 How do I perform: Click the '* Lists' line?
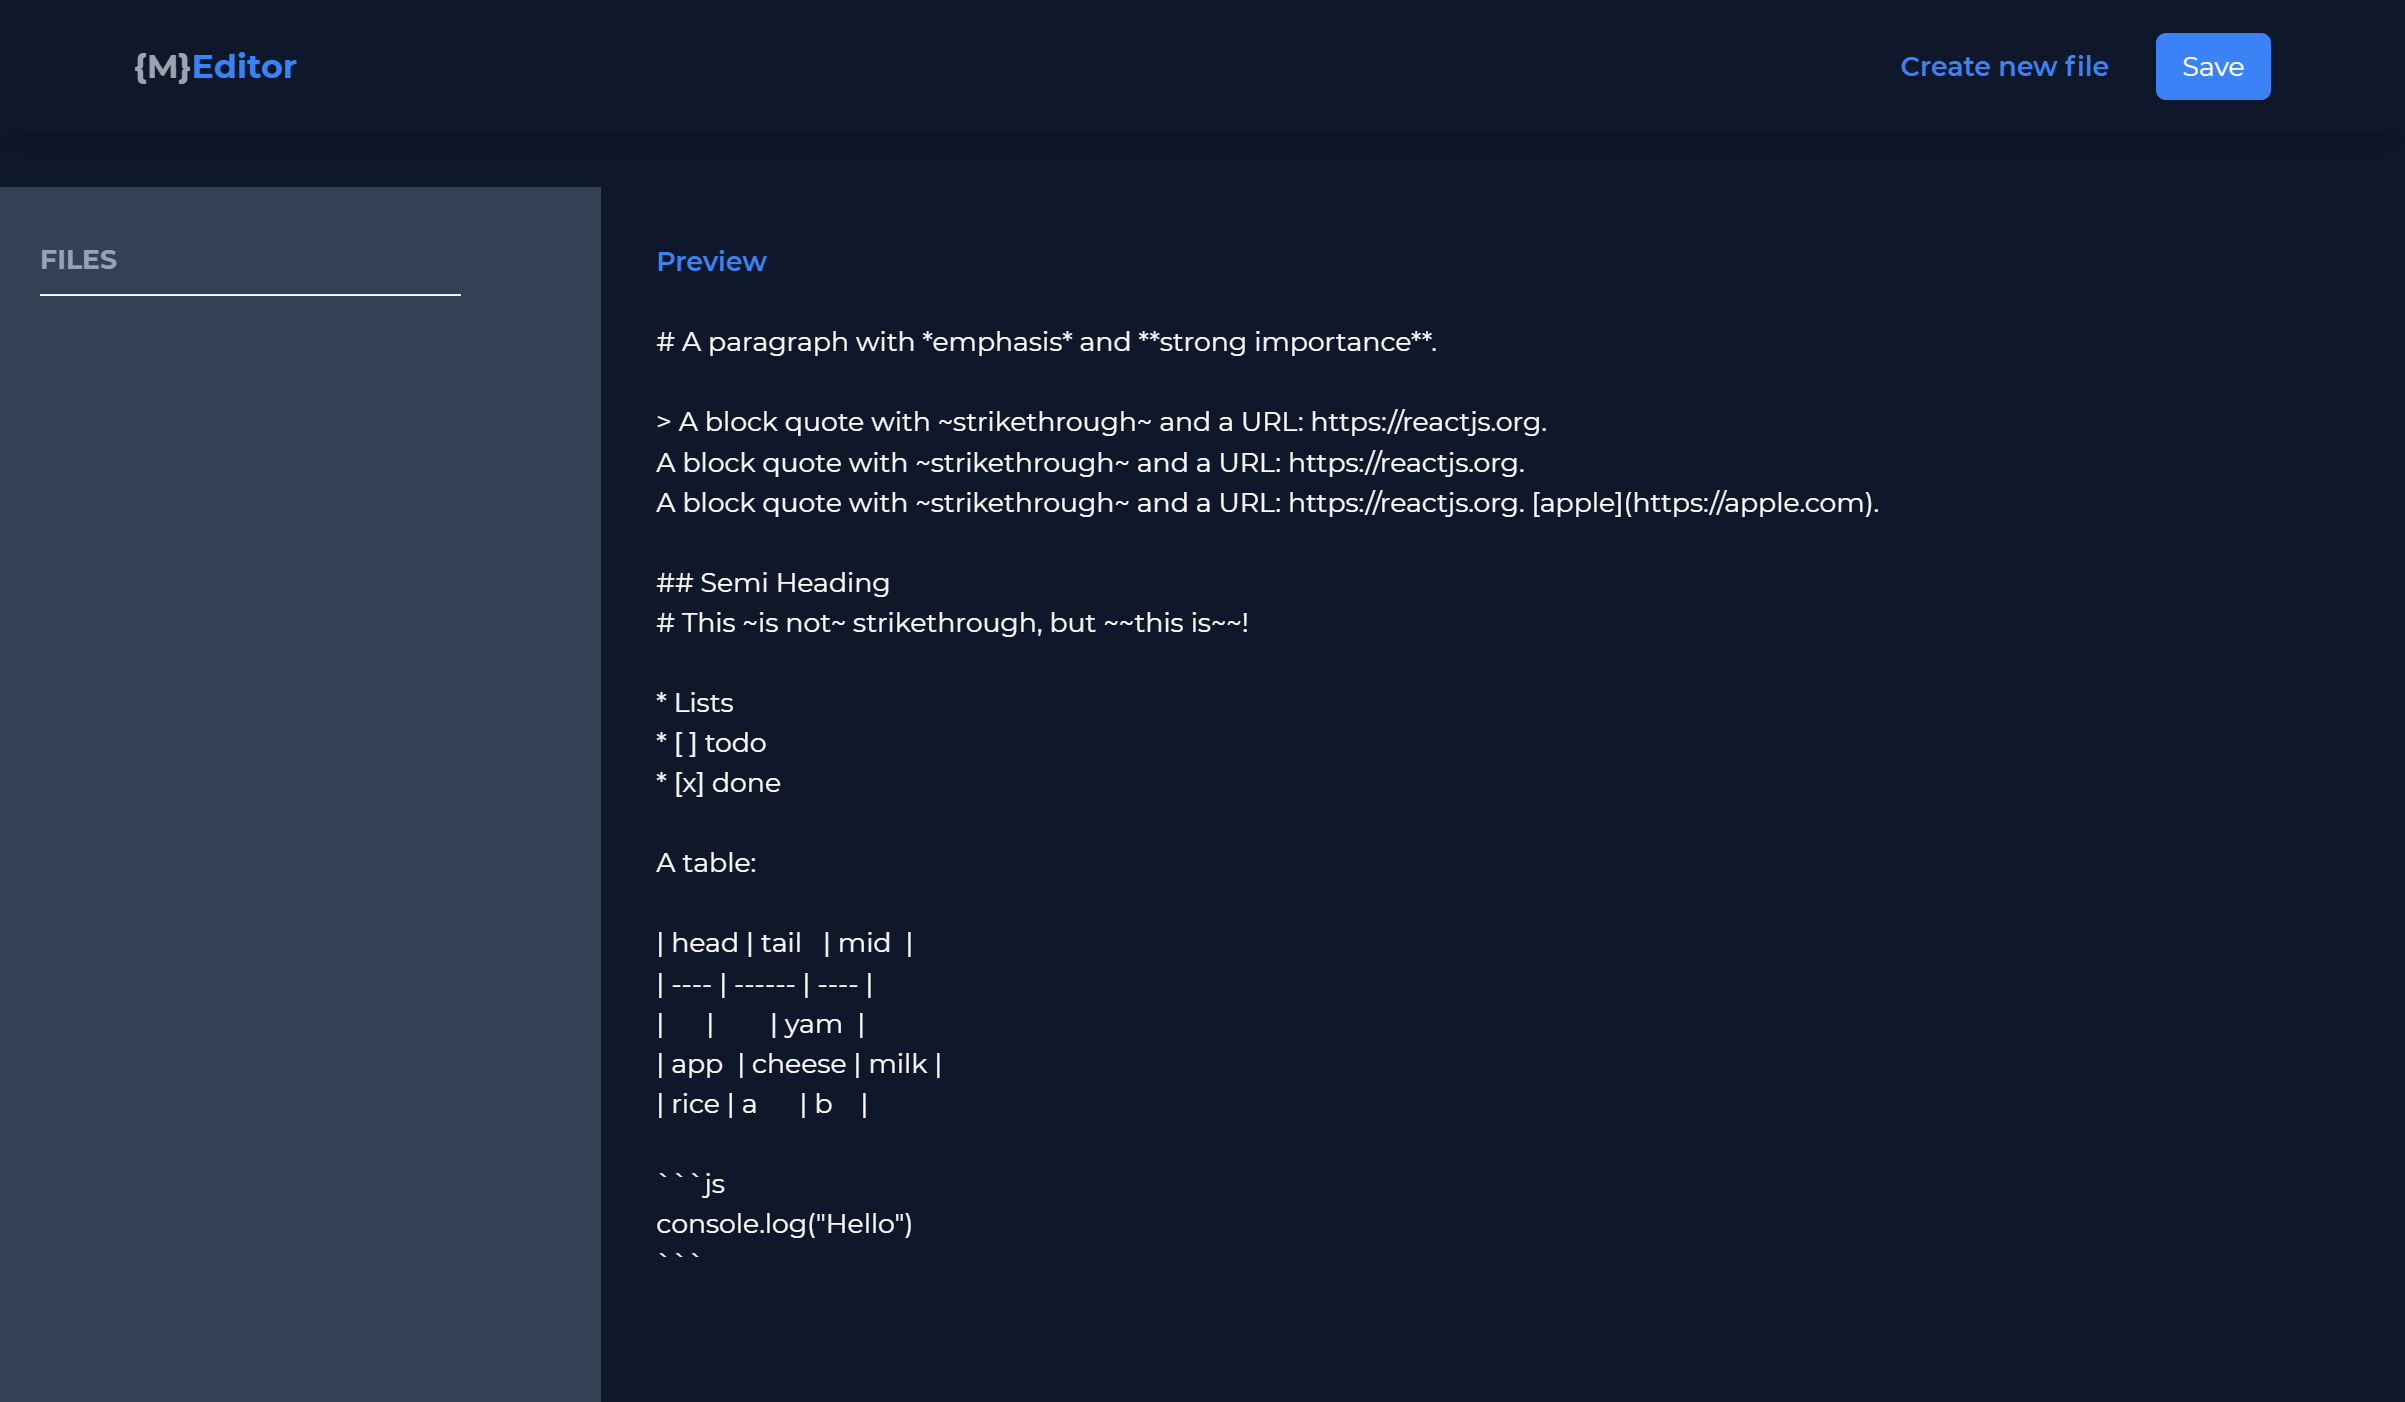point(695,702)
